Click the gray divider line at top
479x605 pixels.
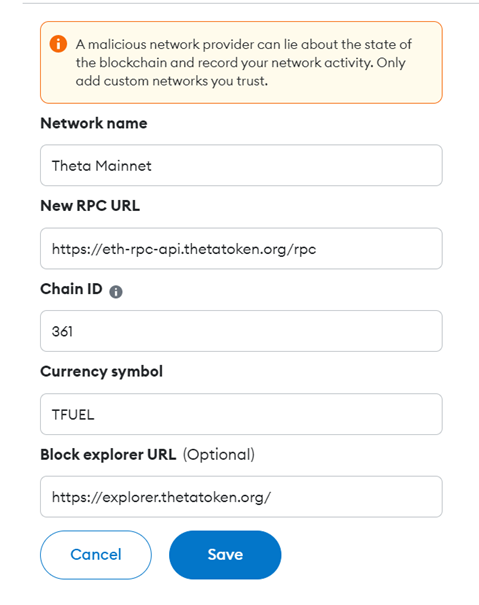251,3
